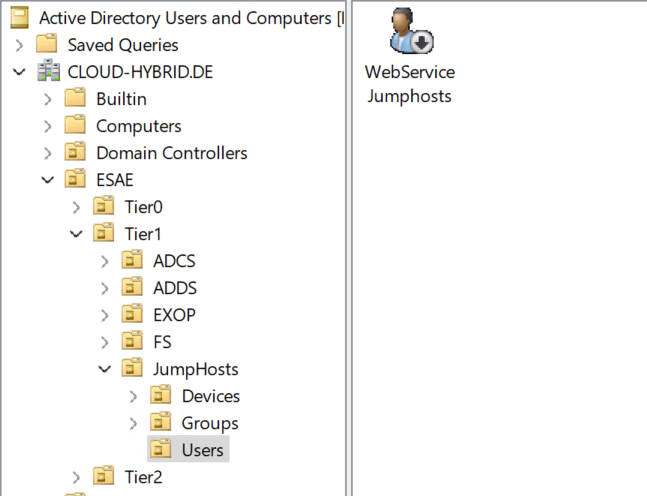The image size is (647, 496).
Task: Expand the Tier0 node chevron
Action: (77, 207)
